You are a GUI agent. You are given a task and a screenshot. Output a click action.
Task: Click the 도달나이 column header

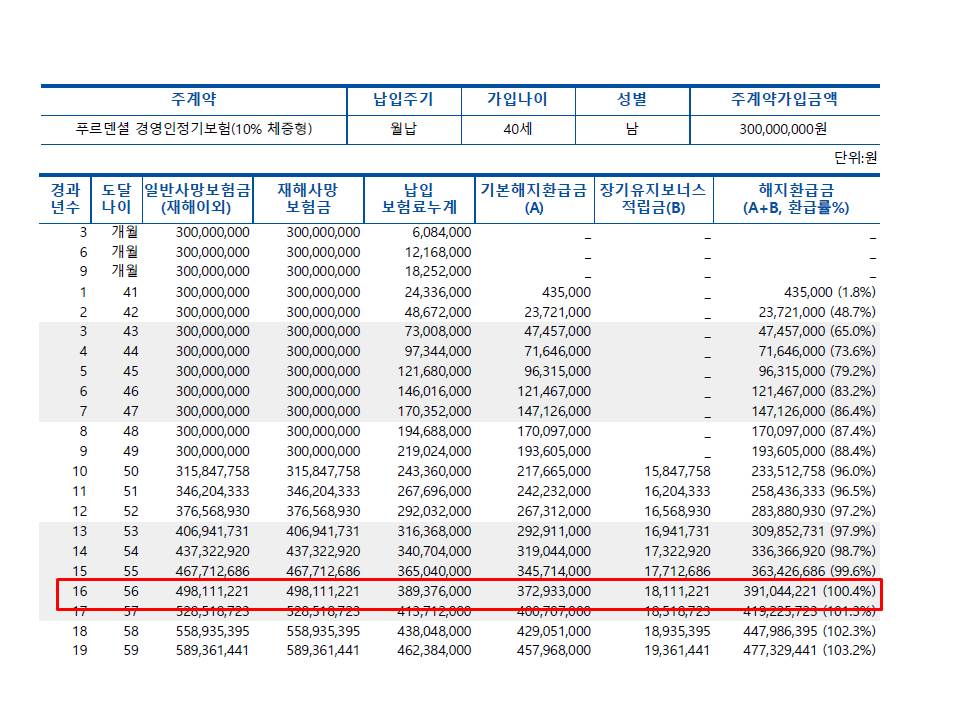pyautogui.click(x=116, y=198)
